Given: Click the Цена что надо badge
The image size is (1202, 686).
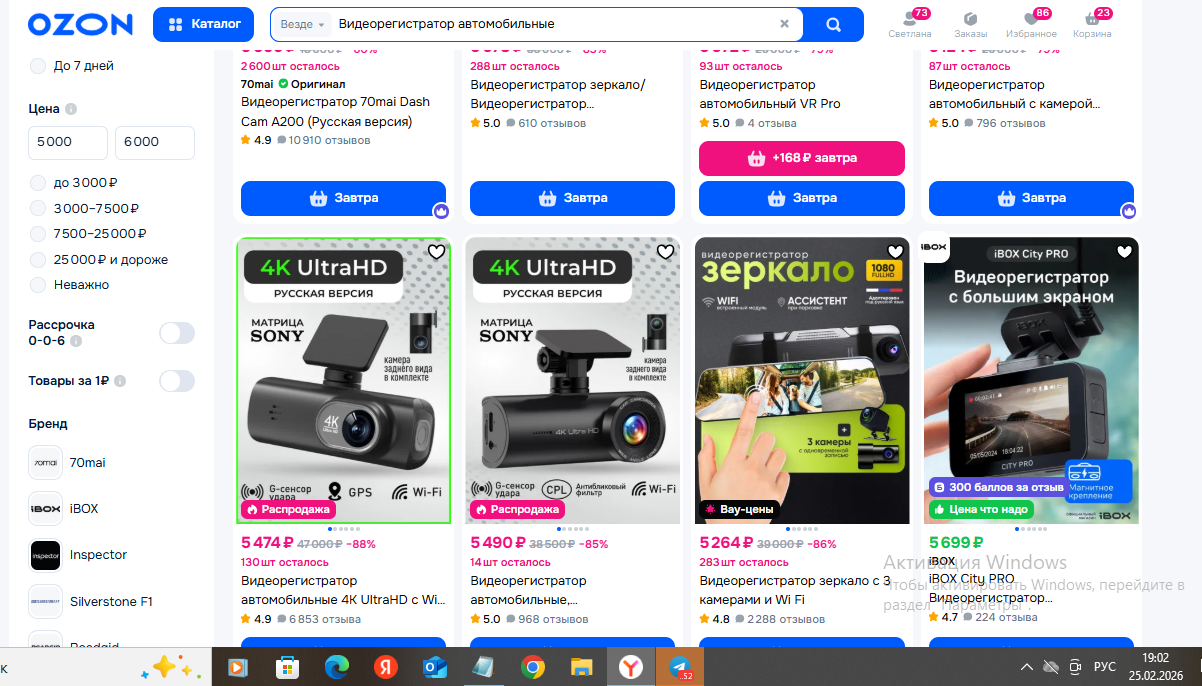Looking at the screenshot, I should (979, 509).
